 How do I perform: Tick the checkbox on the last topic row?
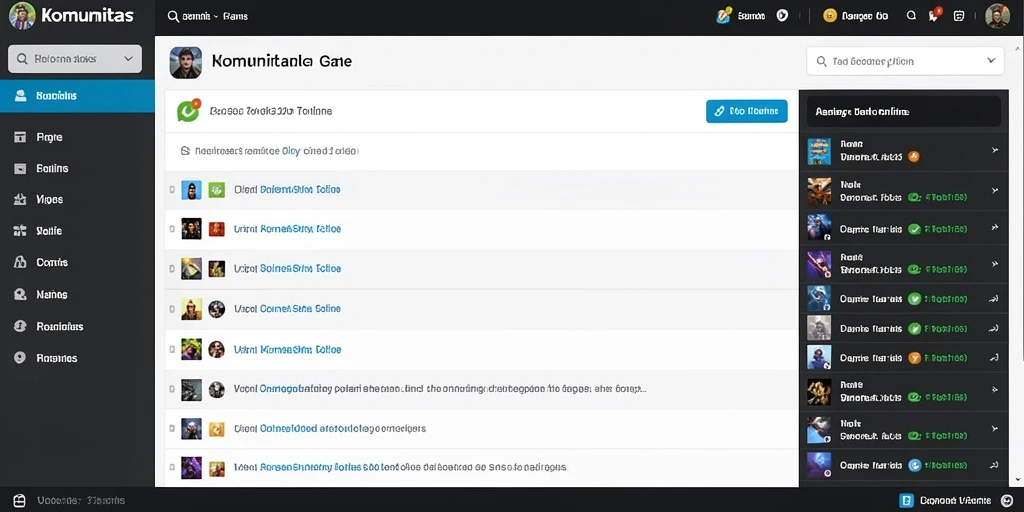172,468
